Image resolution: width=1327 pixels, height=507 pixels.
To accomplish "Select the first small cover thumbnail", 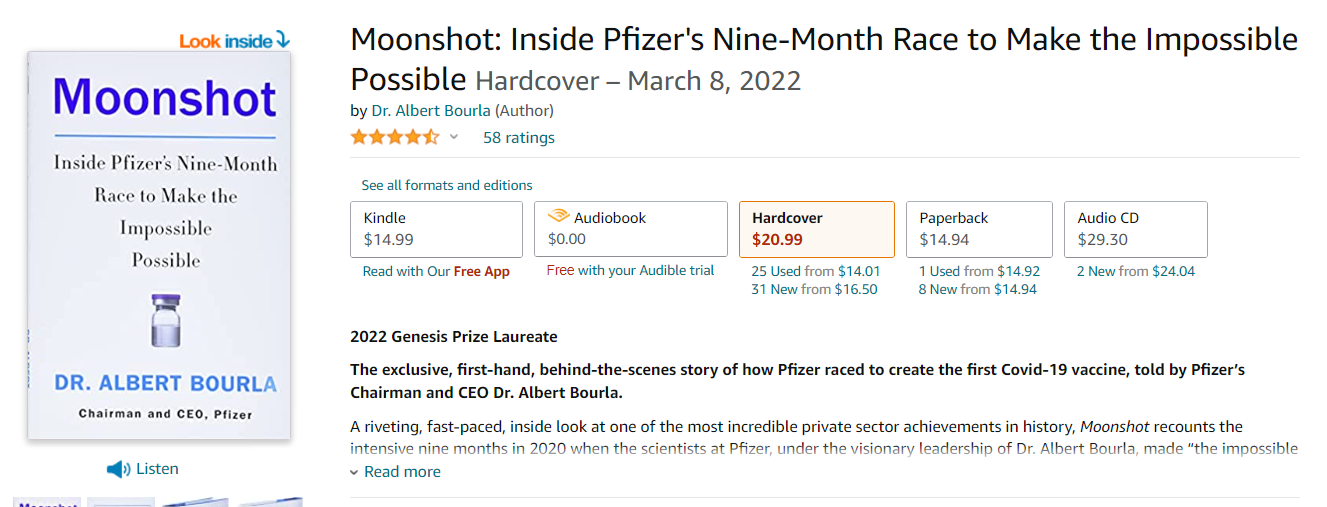I will (47, 502).
